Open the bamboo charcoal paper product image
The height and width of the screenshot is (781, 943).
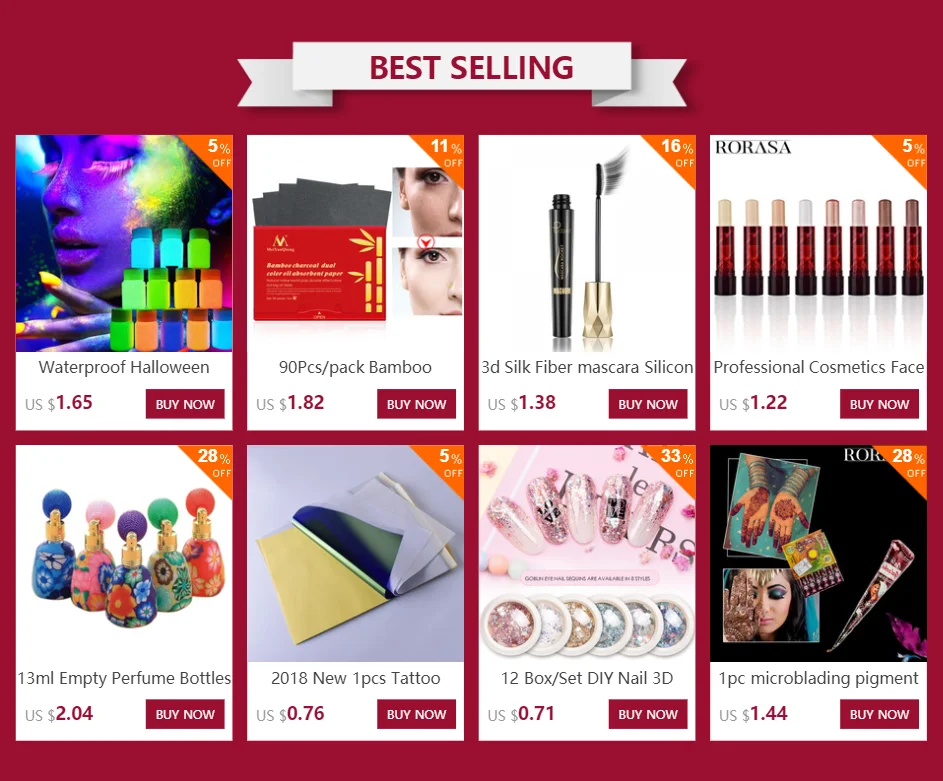tap(355, 243)
